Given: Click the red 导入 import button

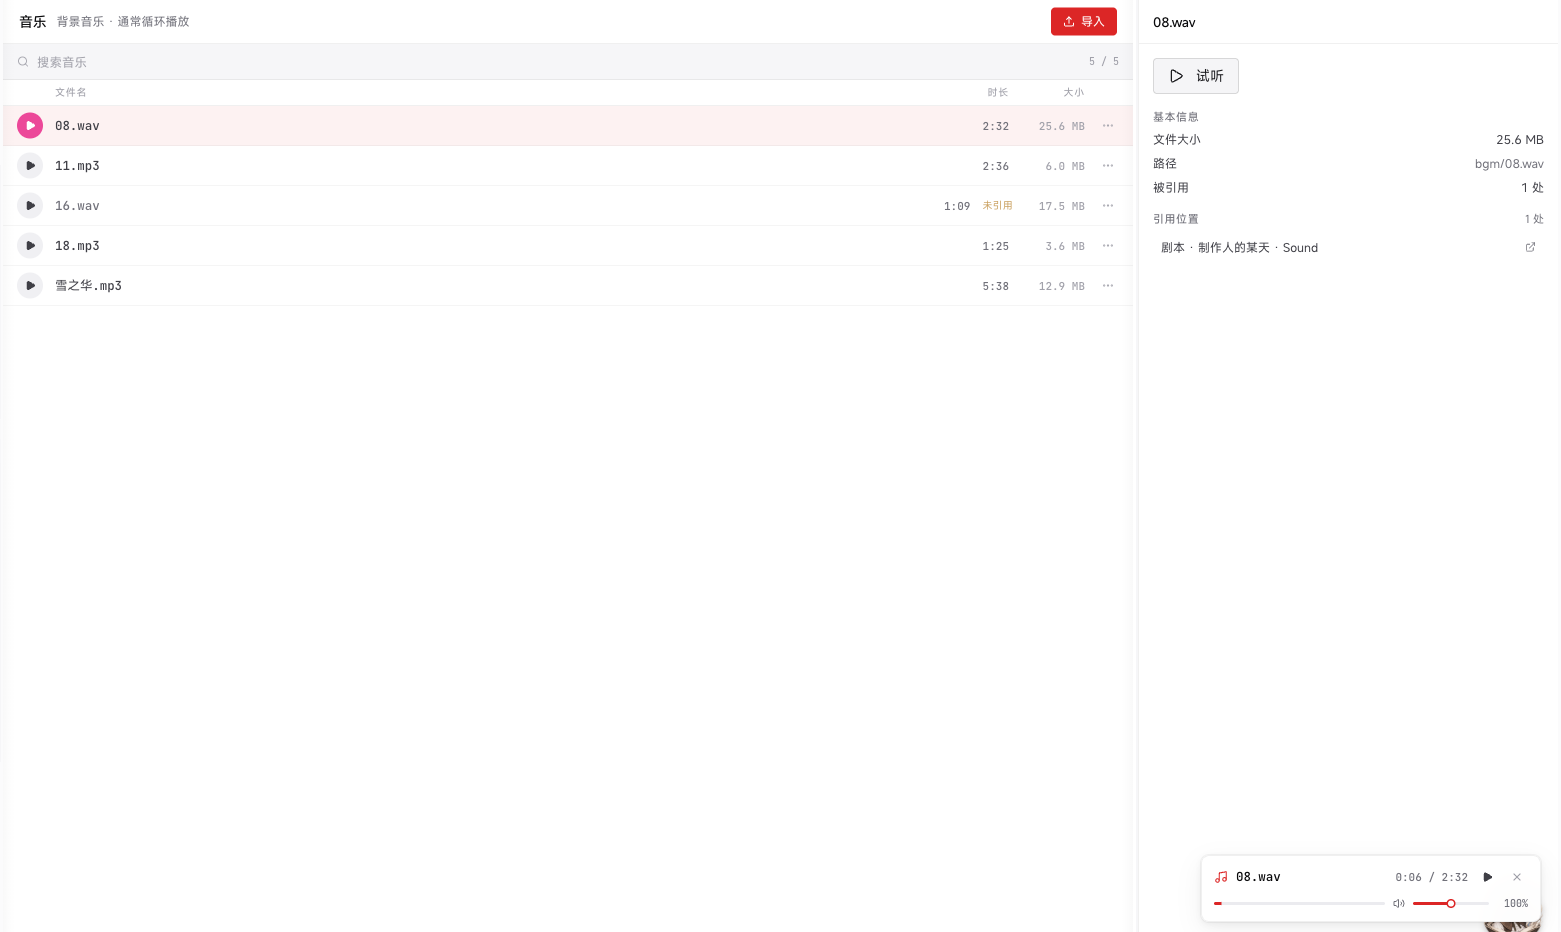Looking at the screenshot, I should coord(1084,21).
